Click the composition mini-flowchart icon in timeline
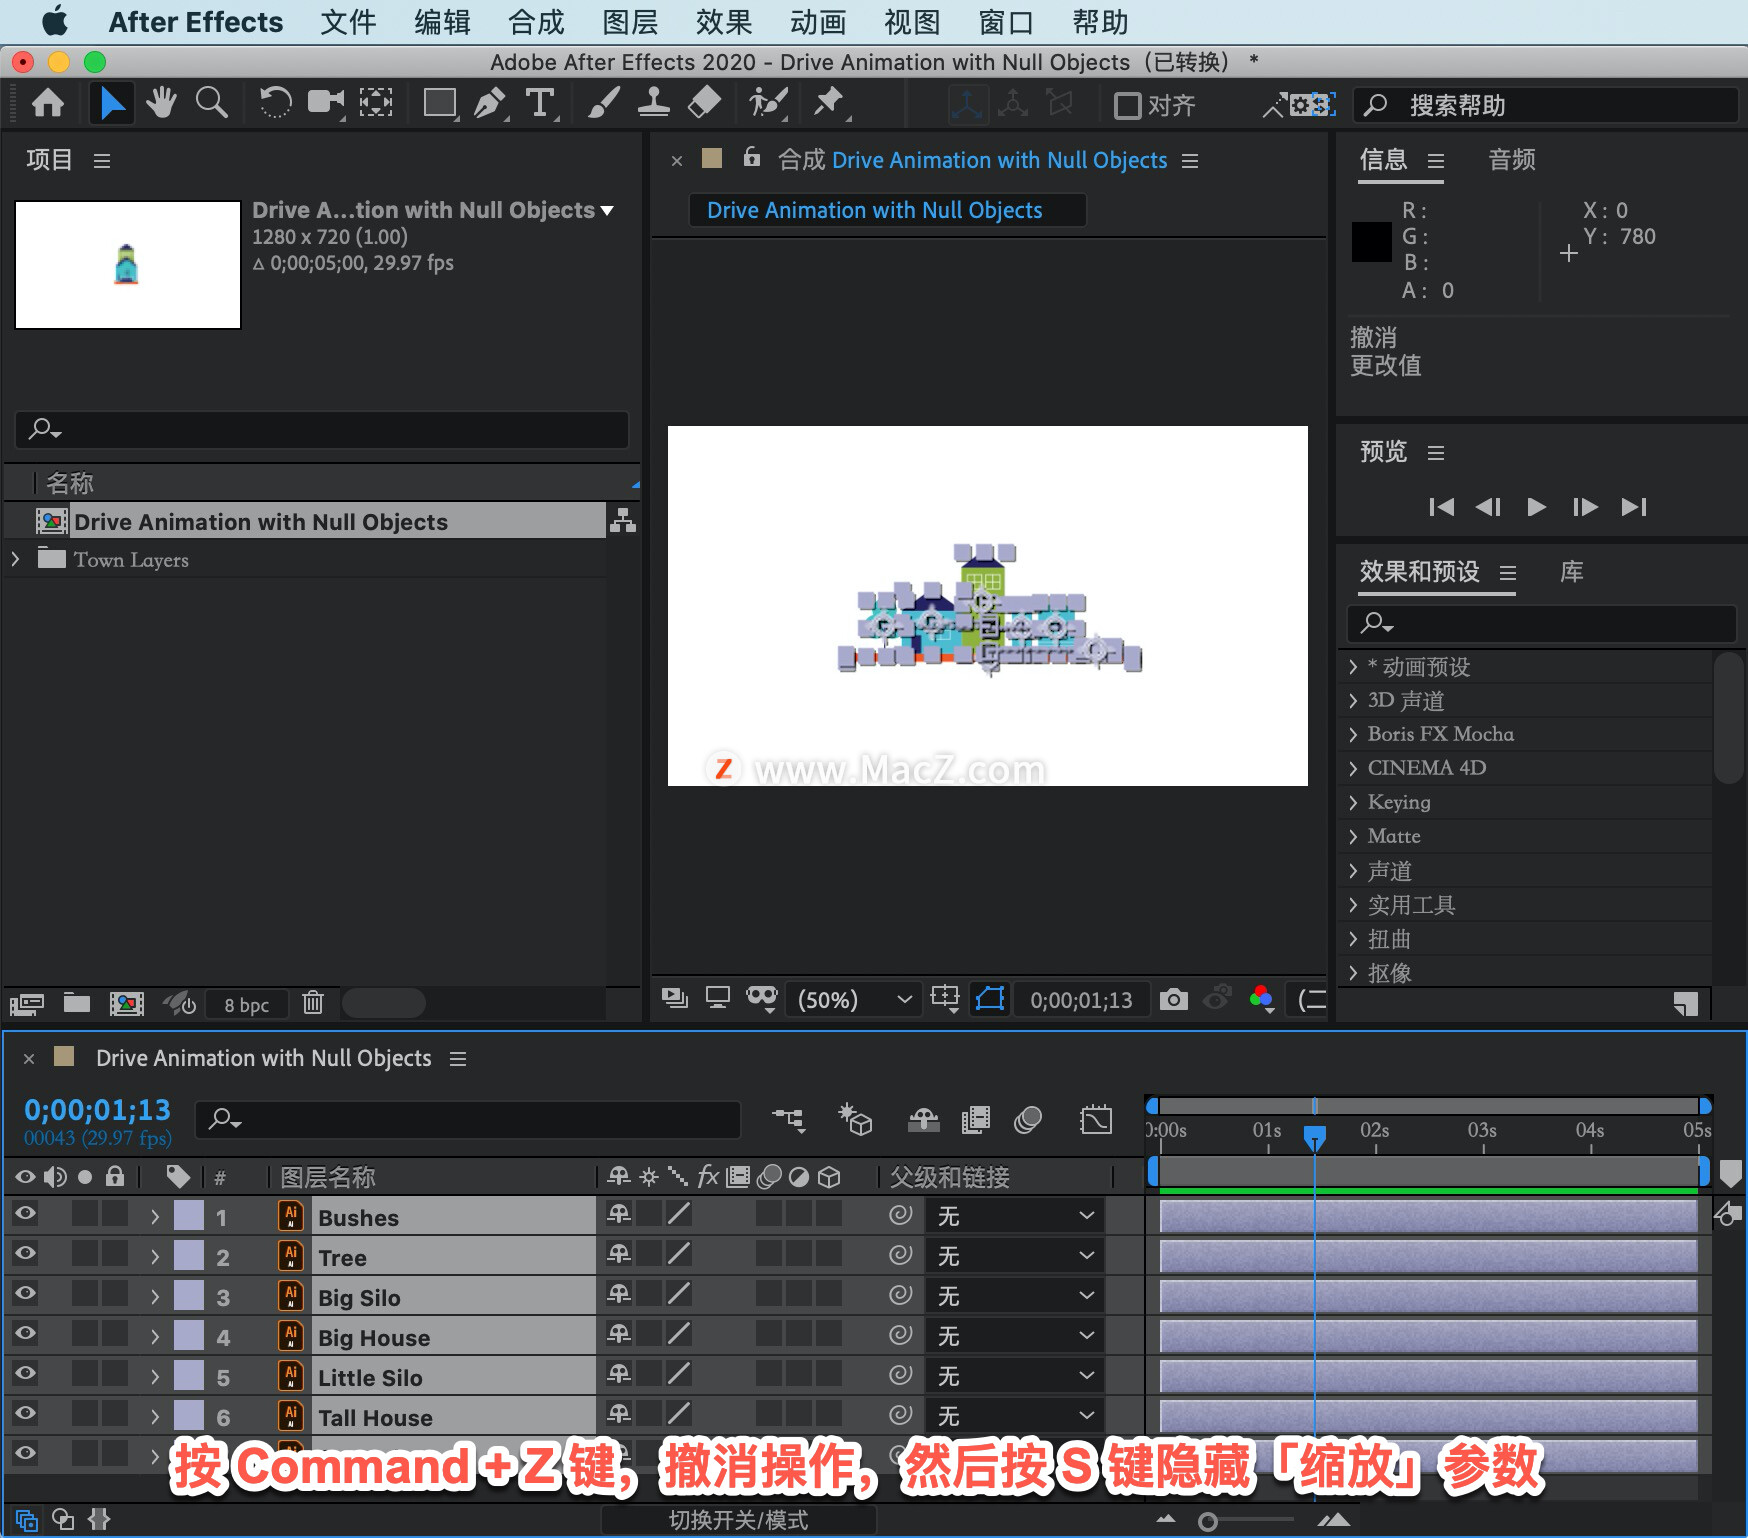 (x=788, y=1119)
